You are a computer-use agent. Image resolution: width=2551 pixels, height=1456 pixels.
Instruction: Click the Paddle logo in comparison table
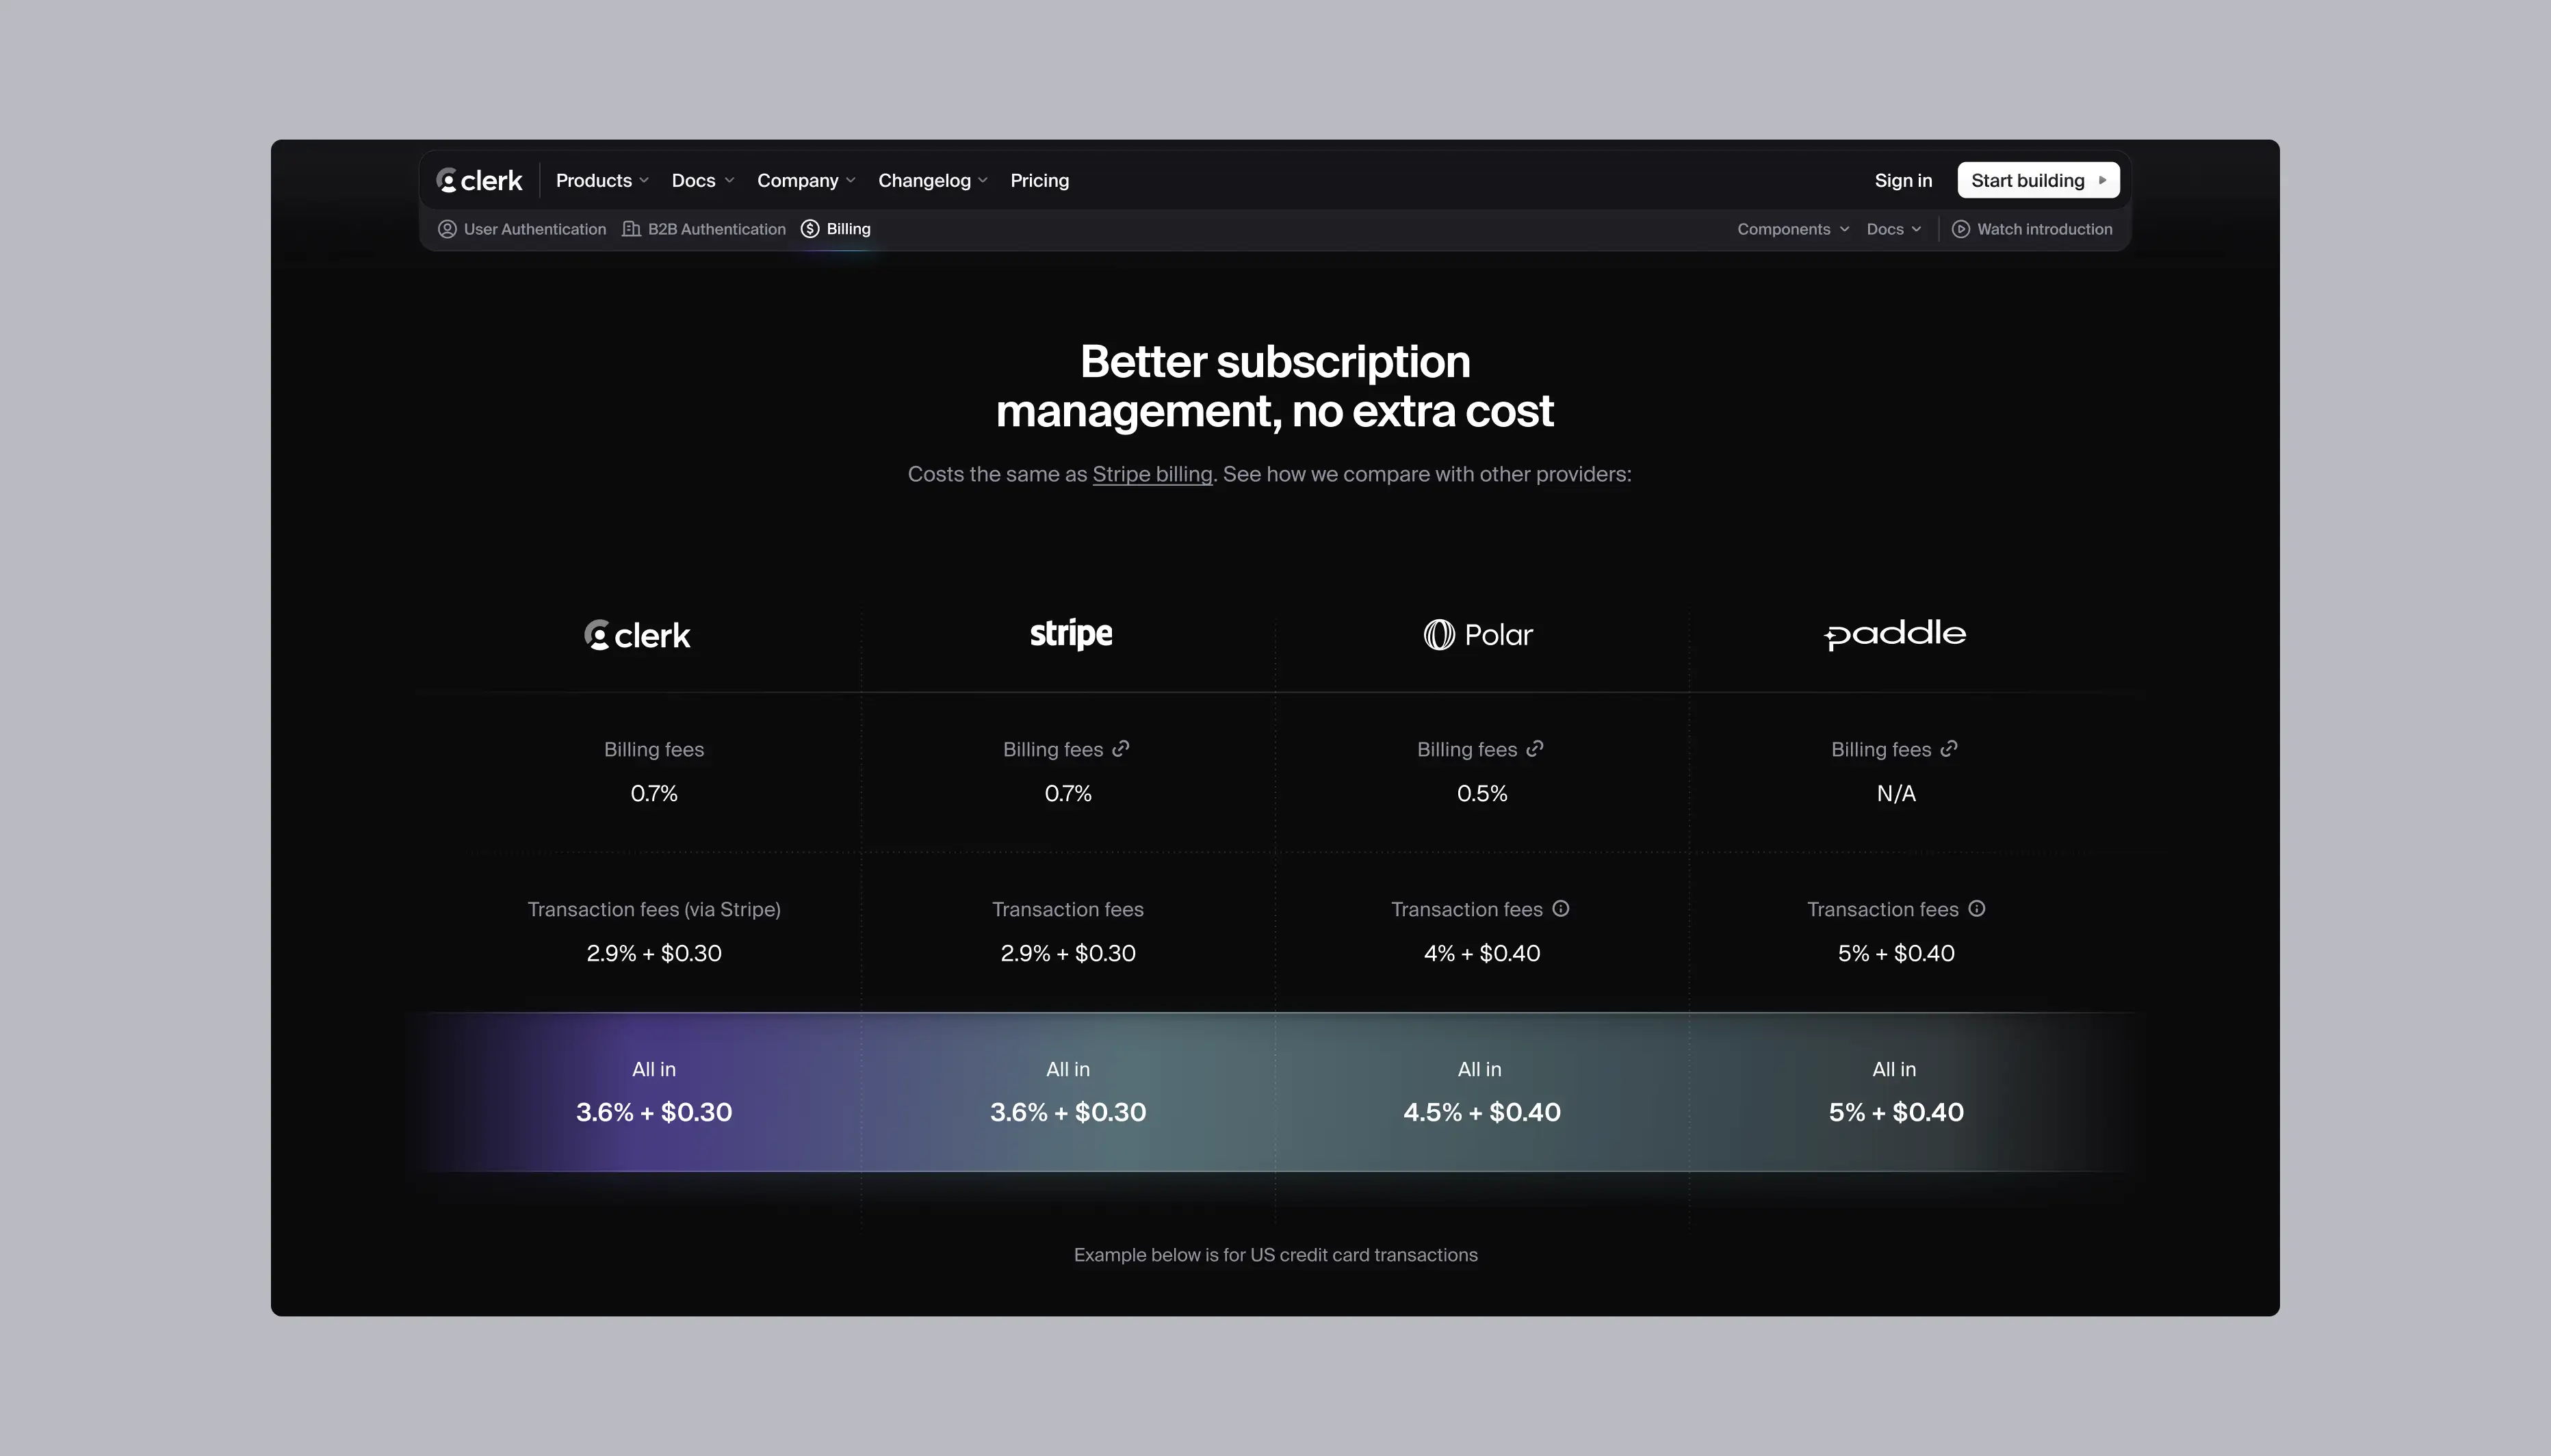pyautogui.click(x=1895, y=634)
